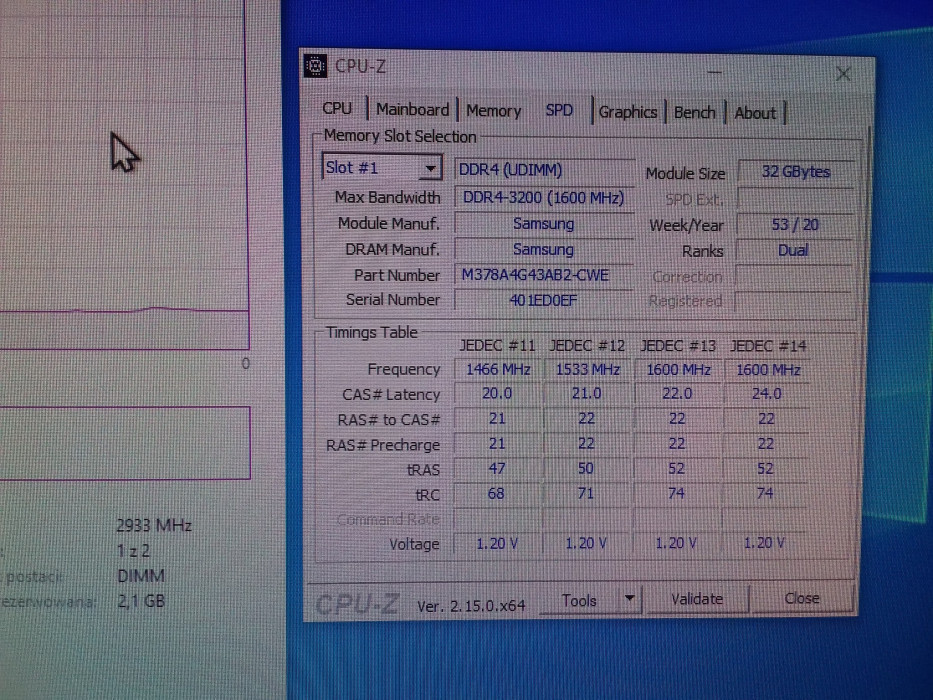Expand the Slot #1 dropdown
This screenshot has width=933, height=700.
[x=430, y=168]
